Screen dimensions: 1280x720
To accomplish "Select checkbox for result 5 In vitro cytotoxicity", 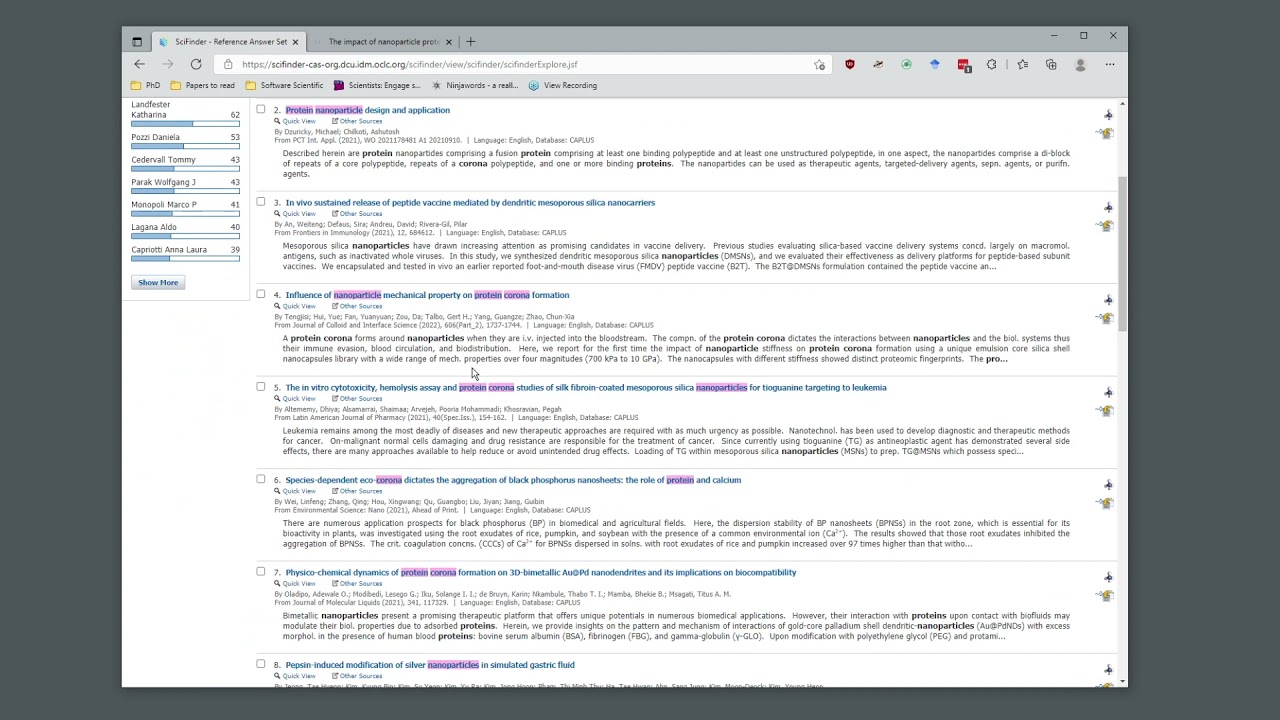I will coord(261,387).
